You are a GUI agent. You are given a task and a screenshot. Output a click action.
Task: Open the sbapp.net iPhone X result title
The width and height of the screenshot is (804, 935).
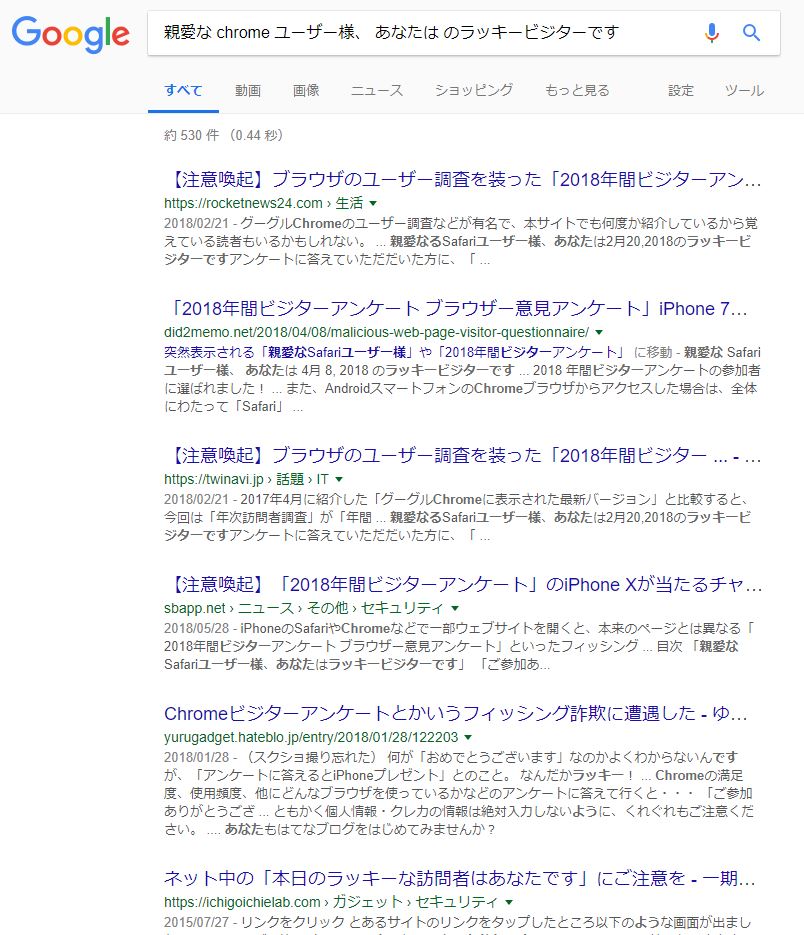click(x=463, y=584)
